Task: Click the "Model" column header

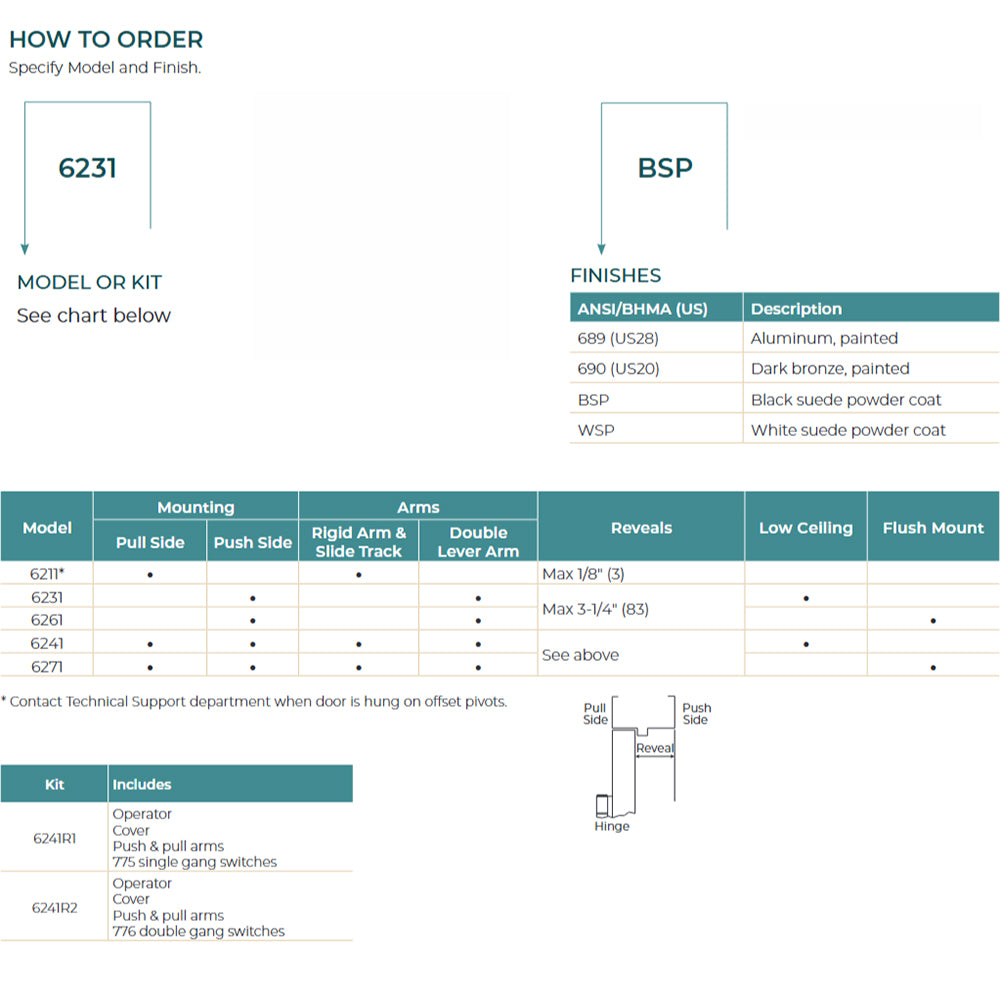Action: pyautogui.click(x=47, y=528)
